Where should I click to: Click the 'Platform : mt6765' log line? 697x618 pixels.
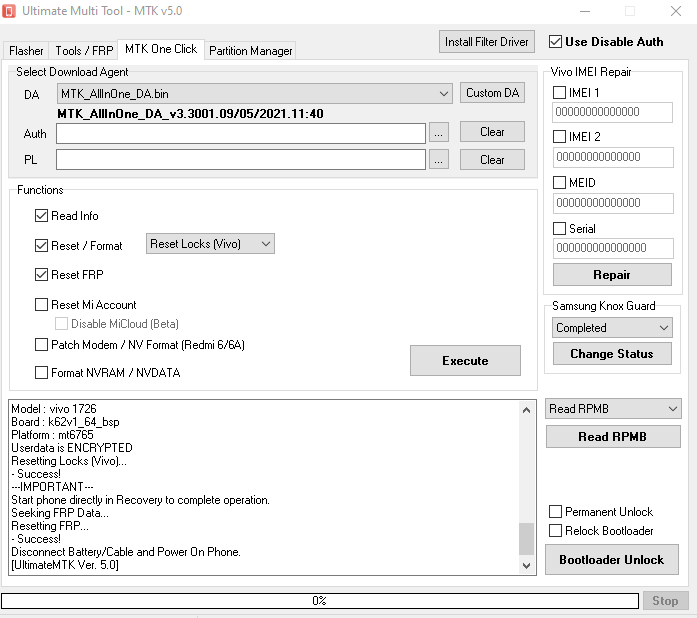pyautogui.click(x=52, y=434)
